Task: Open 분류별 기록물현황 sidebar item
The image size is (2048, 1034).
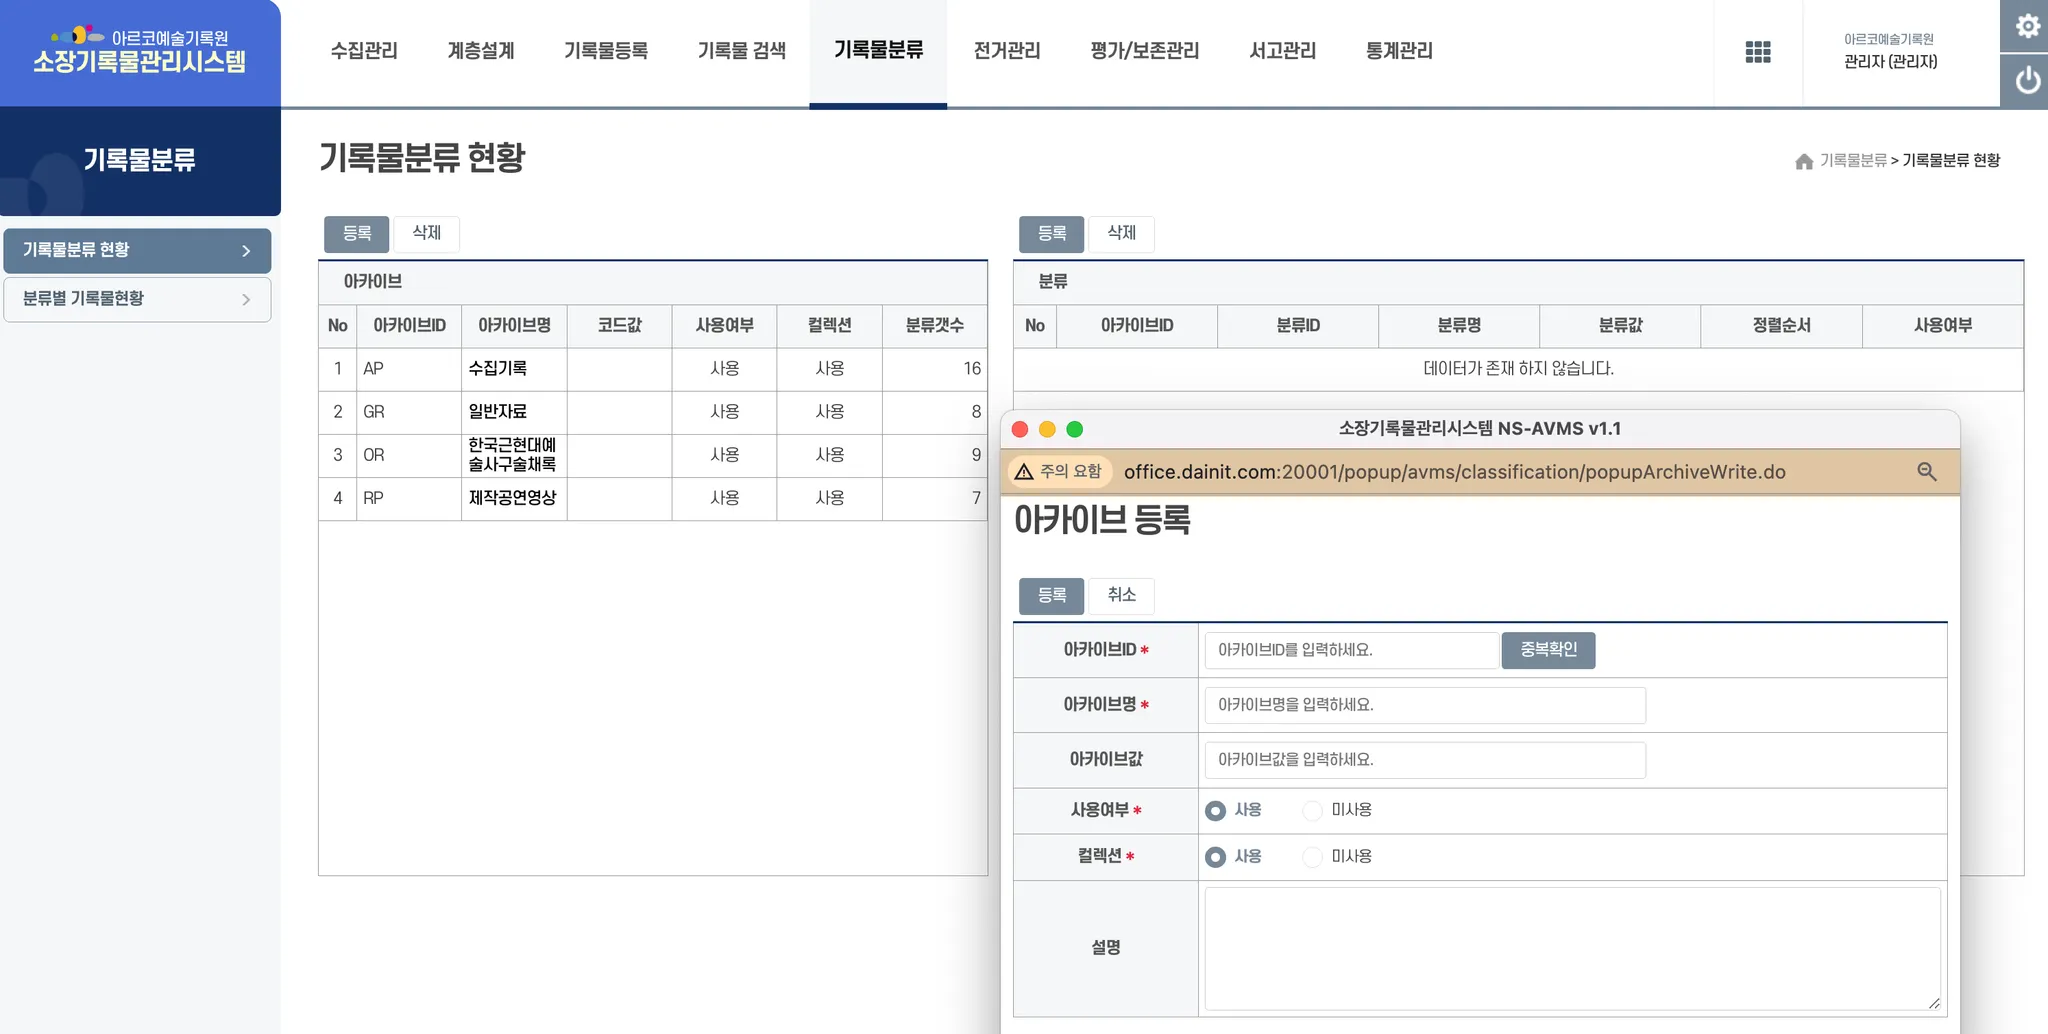Action: pos(137,300)
